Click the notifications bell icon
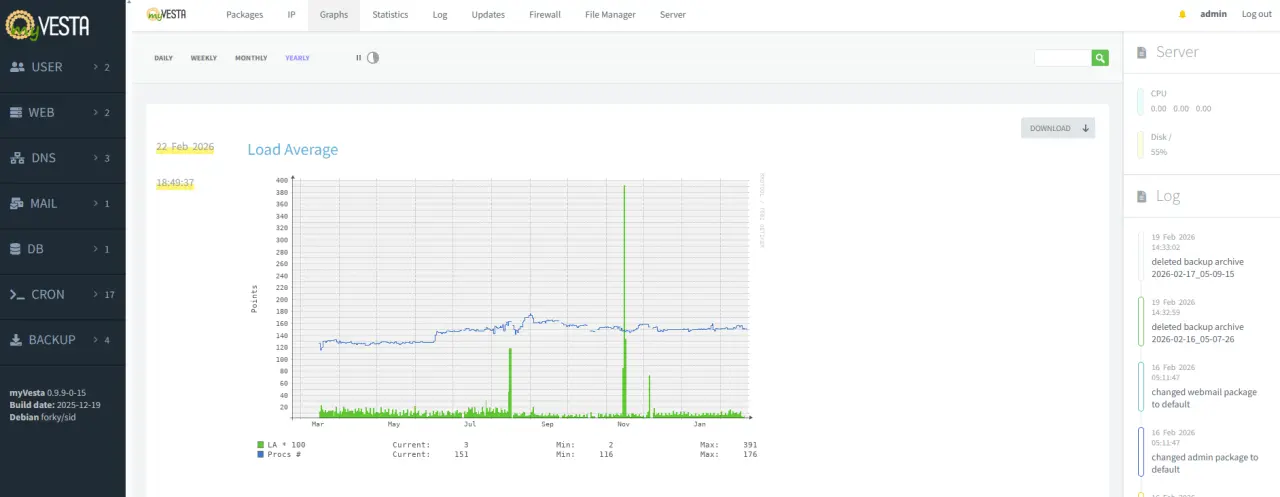 (x=1182, y=14)
